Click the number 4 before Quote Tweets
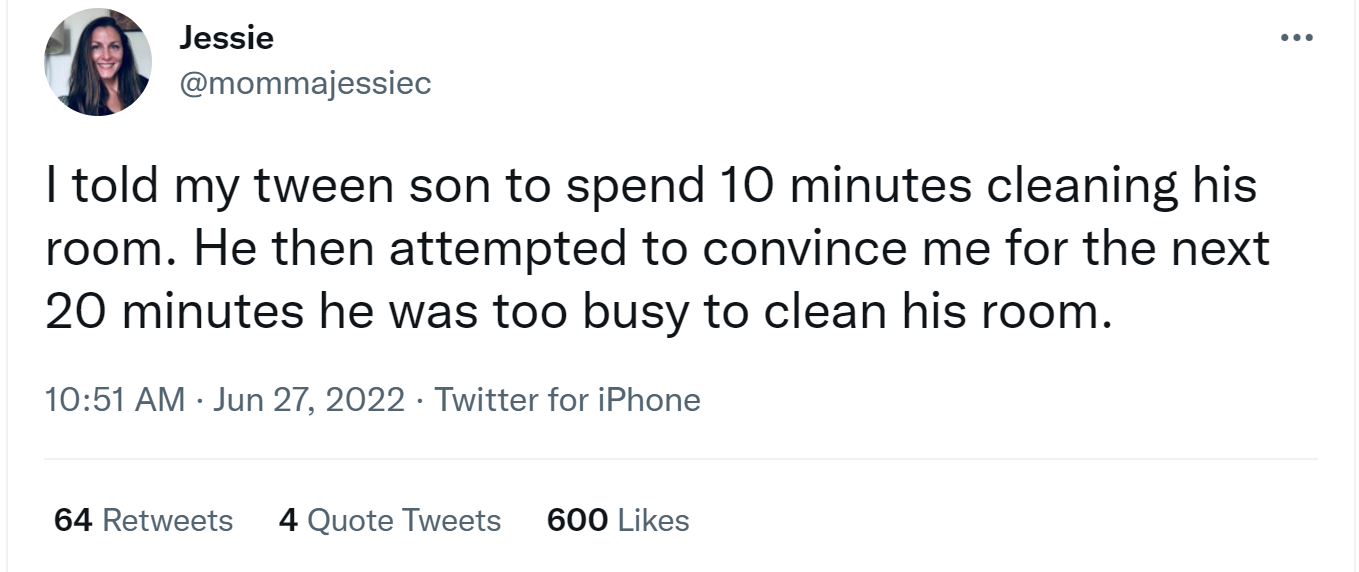The image size is (1359, 572). coord(289,521)
